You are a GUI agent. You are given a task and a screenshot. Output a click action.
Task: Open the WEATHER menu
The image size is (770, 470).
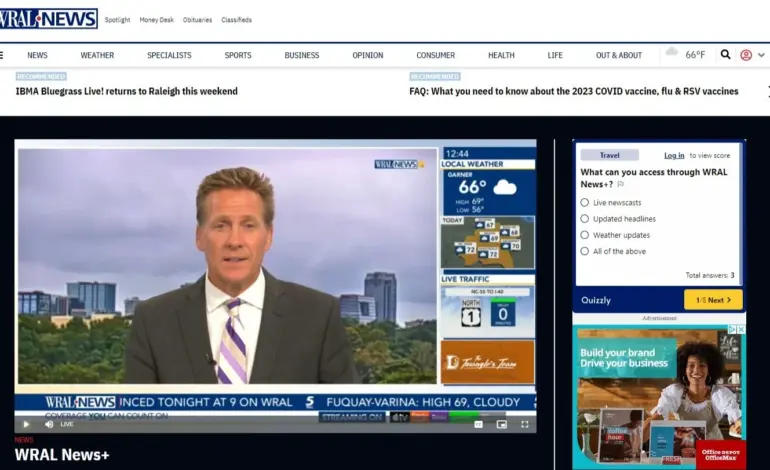(97, 55)
